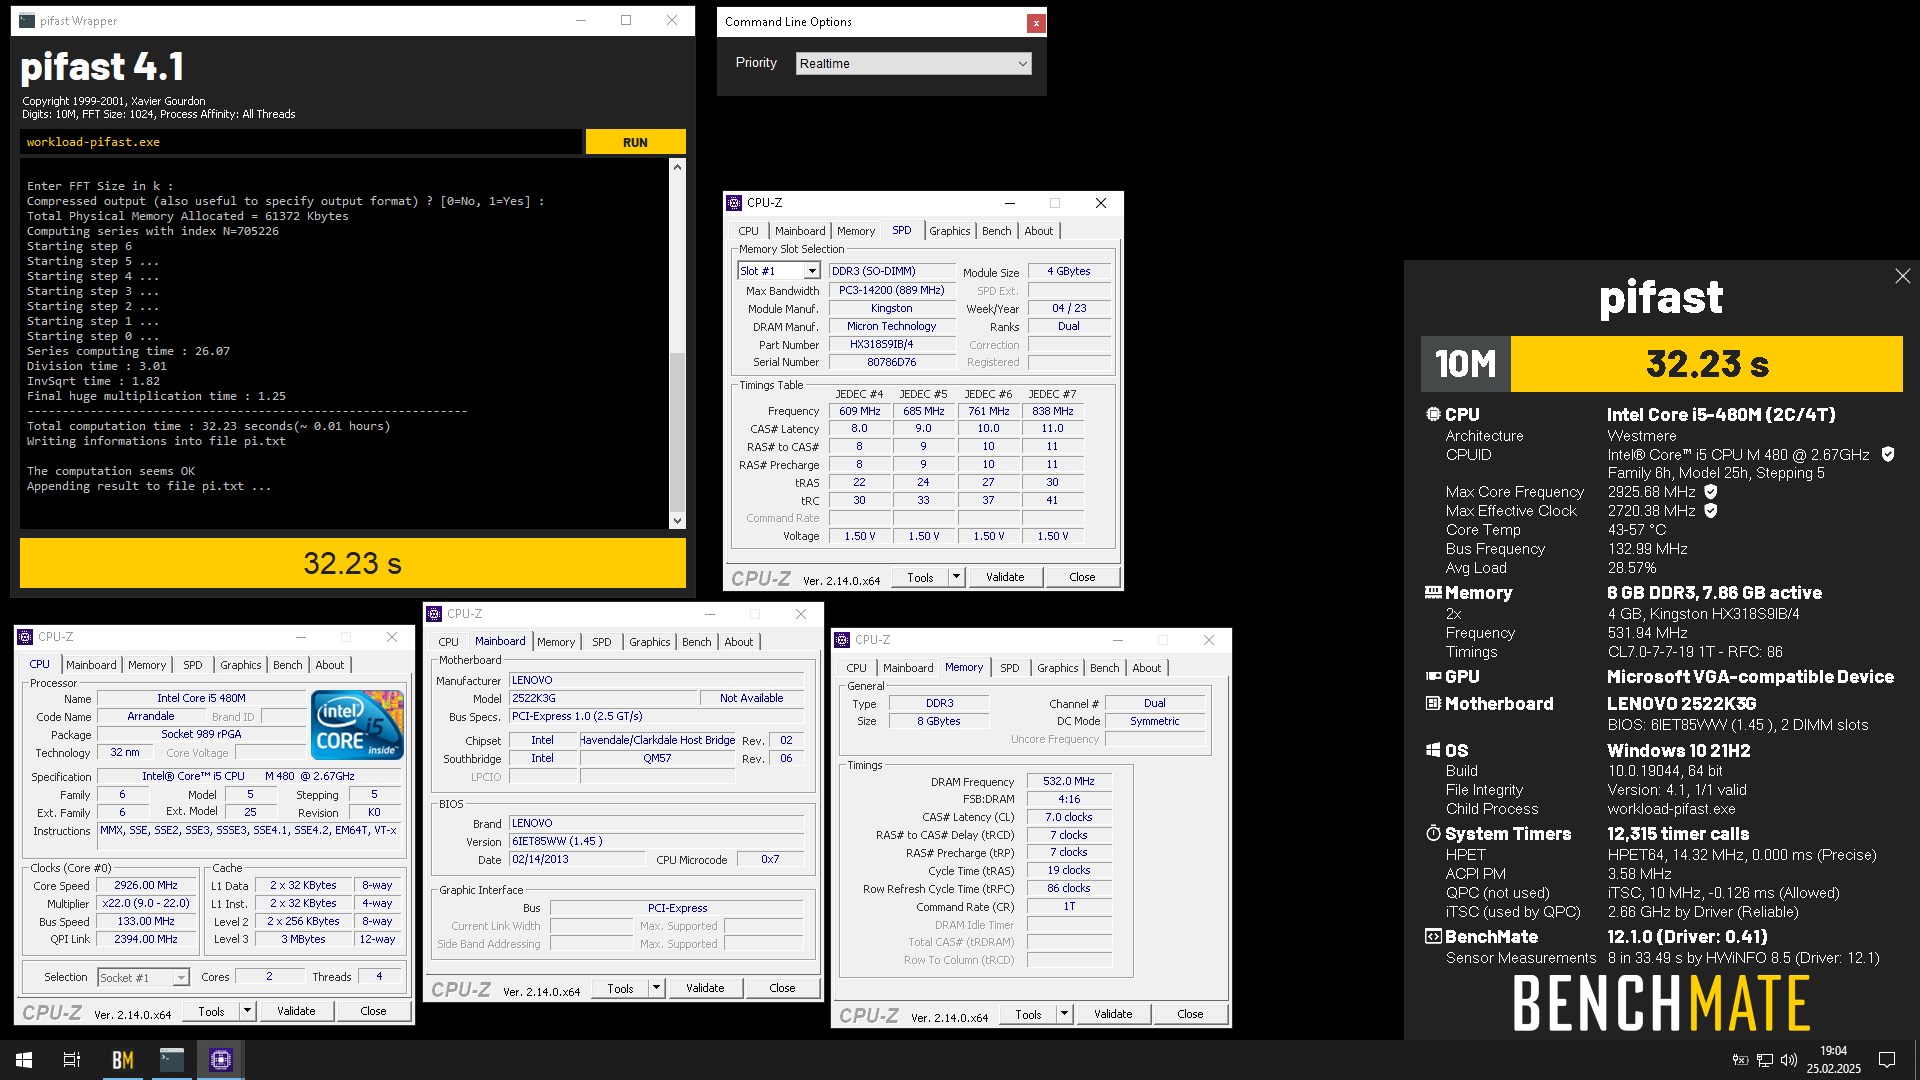Viewport: 1920px width, 1080px height.
Task: Click the BenchMate section icon
Action: pyautogui.click(x=1433, y=936)
